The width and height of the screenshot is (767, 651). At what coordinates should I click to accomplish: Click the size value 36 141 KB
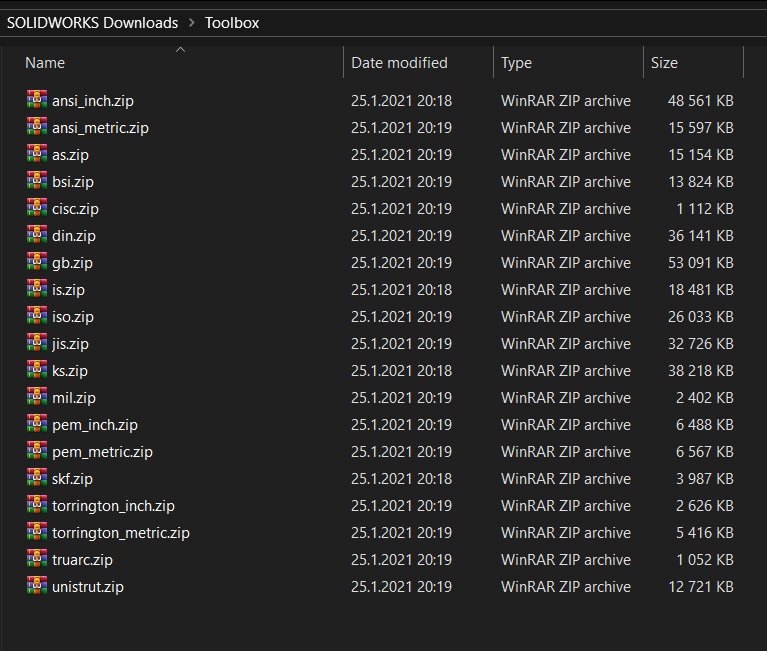700,236
